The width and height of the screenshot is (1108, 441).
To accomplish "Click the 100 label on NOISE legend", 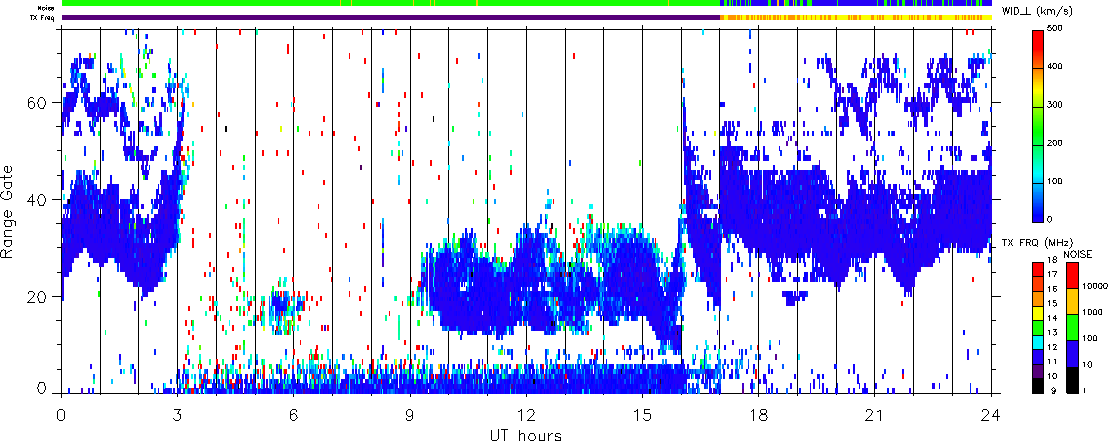I will (x=1090, y=339).
